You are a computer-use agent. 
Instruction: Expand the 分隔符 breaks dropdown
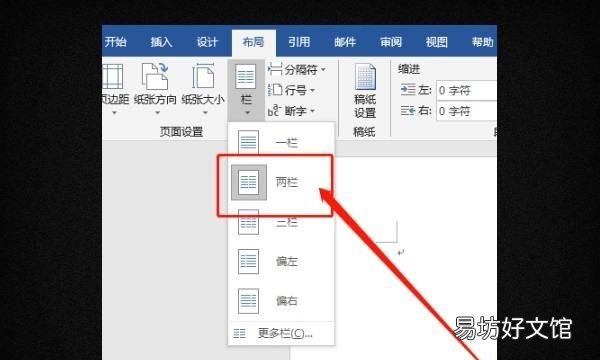pyautogui.click(x=297, y=70)
